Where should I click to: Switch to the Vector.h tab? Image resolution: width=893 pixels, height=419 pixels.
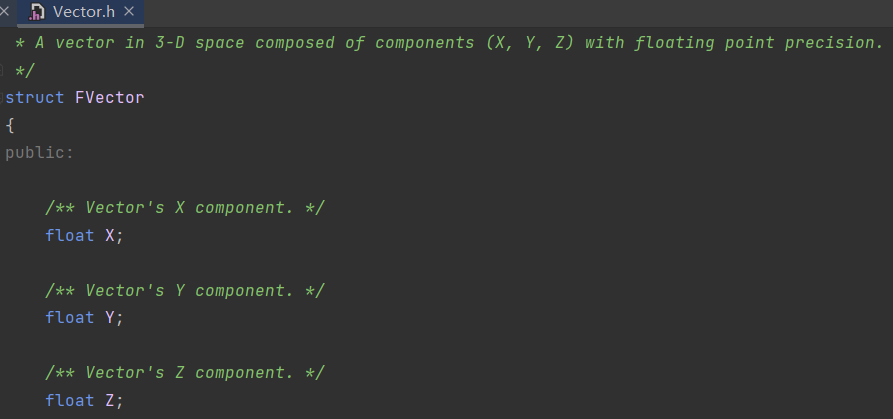[x=82, y=13]
